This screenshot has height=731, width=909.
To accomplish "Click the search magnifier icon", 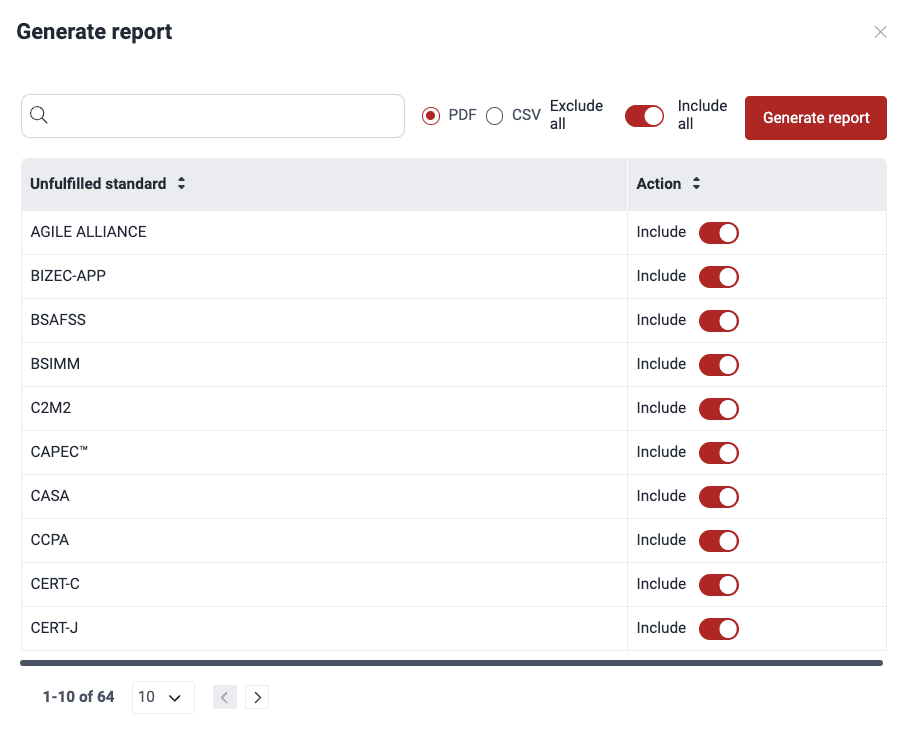I will click(39, 115).
